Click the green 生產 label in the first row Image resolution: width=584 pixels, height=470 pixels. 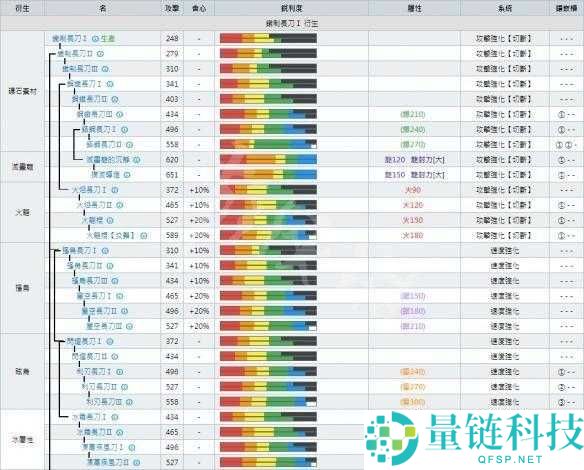108,38
